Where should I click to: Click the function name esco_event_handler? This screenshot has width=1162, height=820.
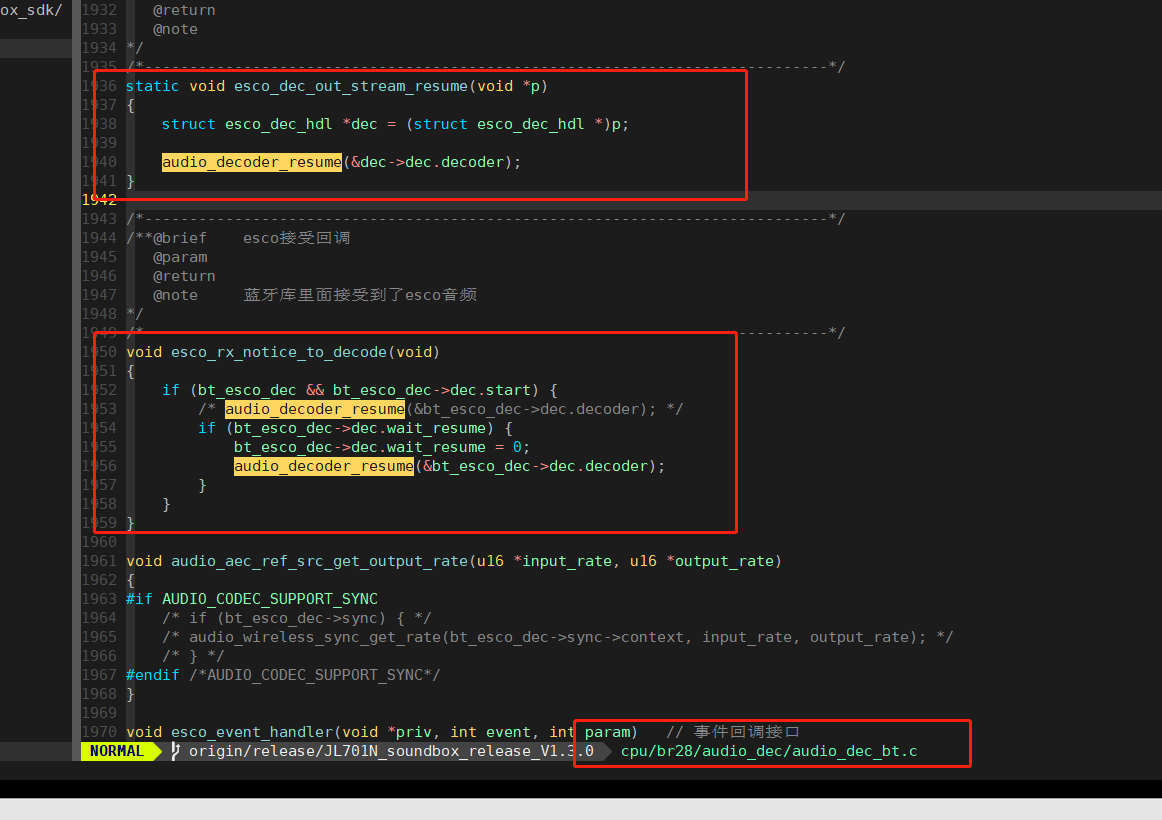[x=252, y=732]
